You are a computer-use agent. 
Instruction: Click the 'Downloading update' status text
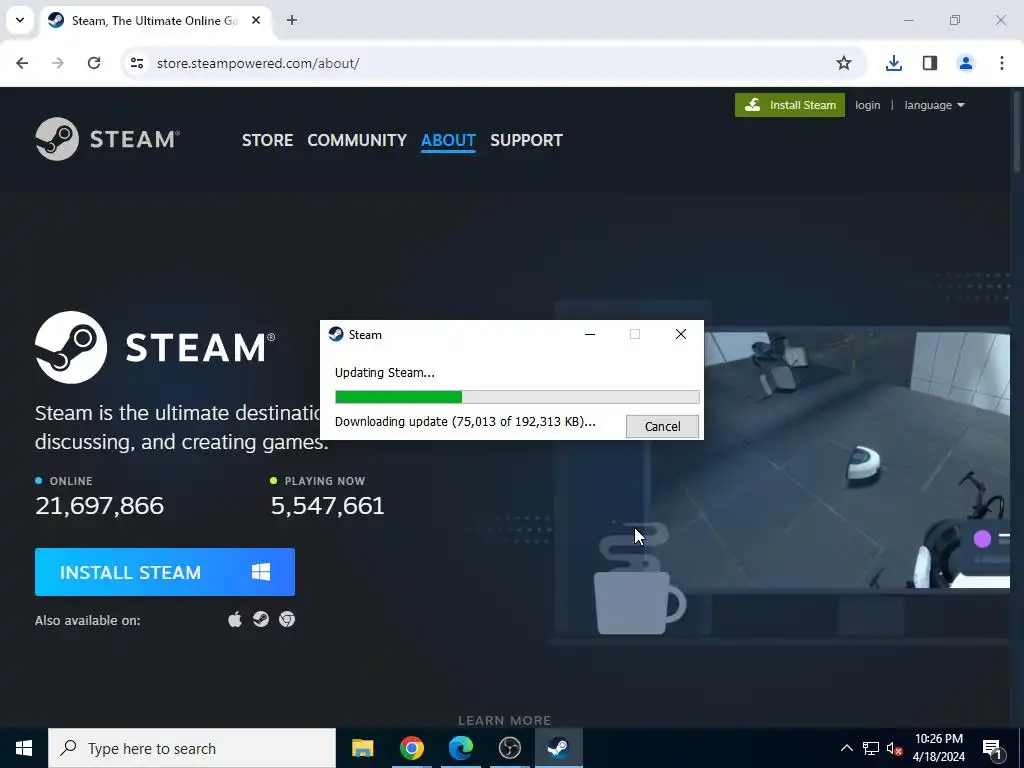click(465, 422)
